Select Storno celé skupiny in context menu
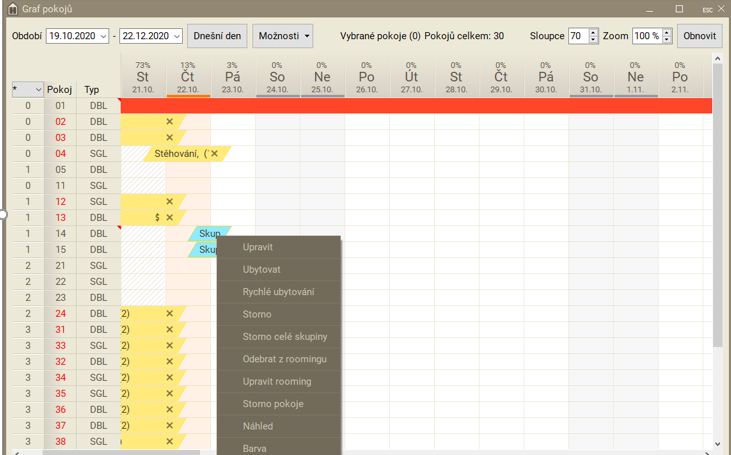Screen dimensions: 731x455 pyautogui.click(x=284, y=337)
